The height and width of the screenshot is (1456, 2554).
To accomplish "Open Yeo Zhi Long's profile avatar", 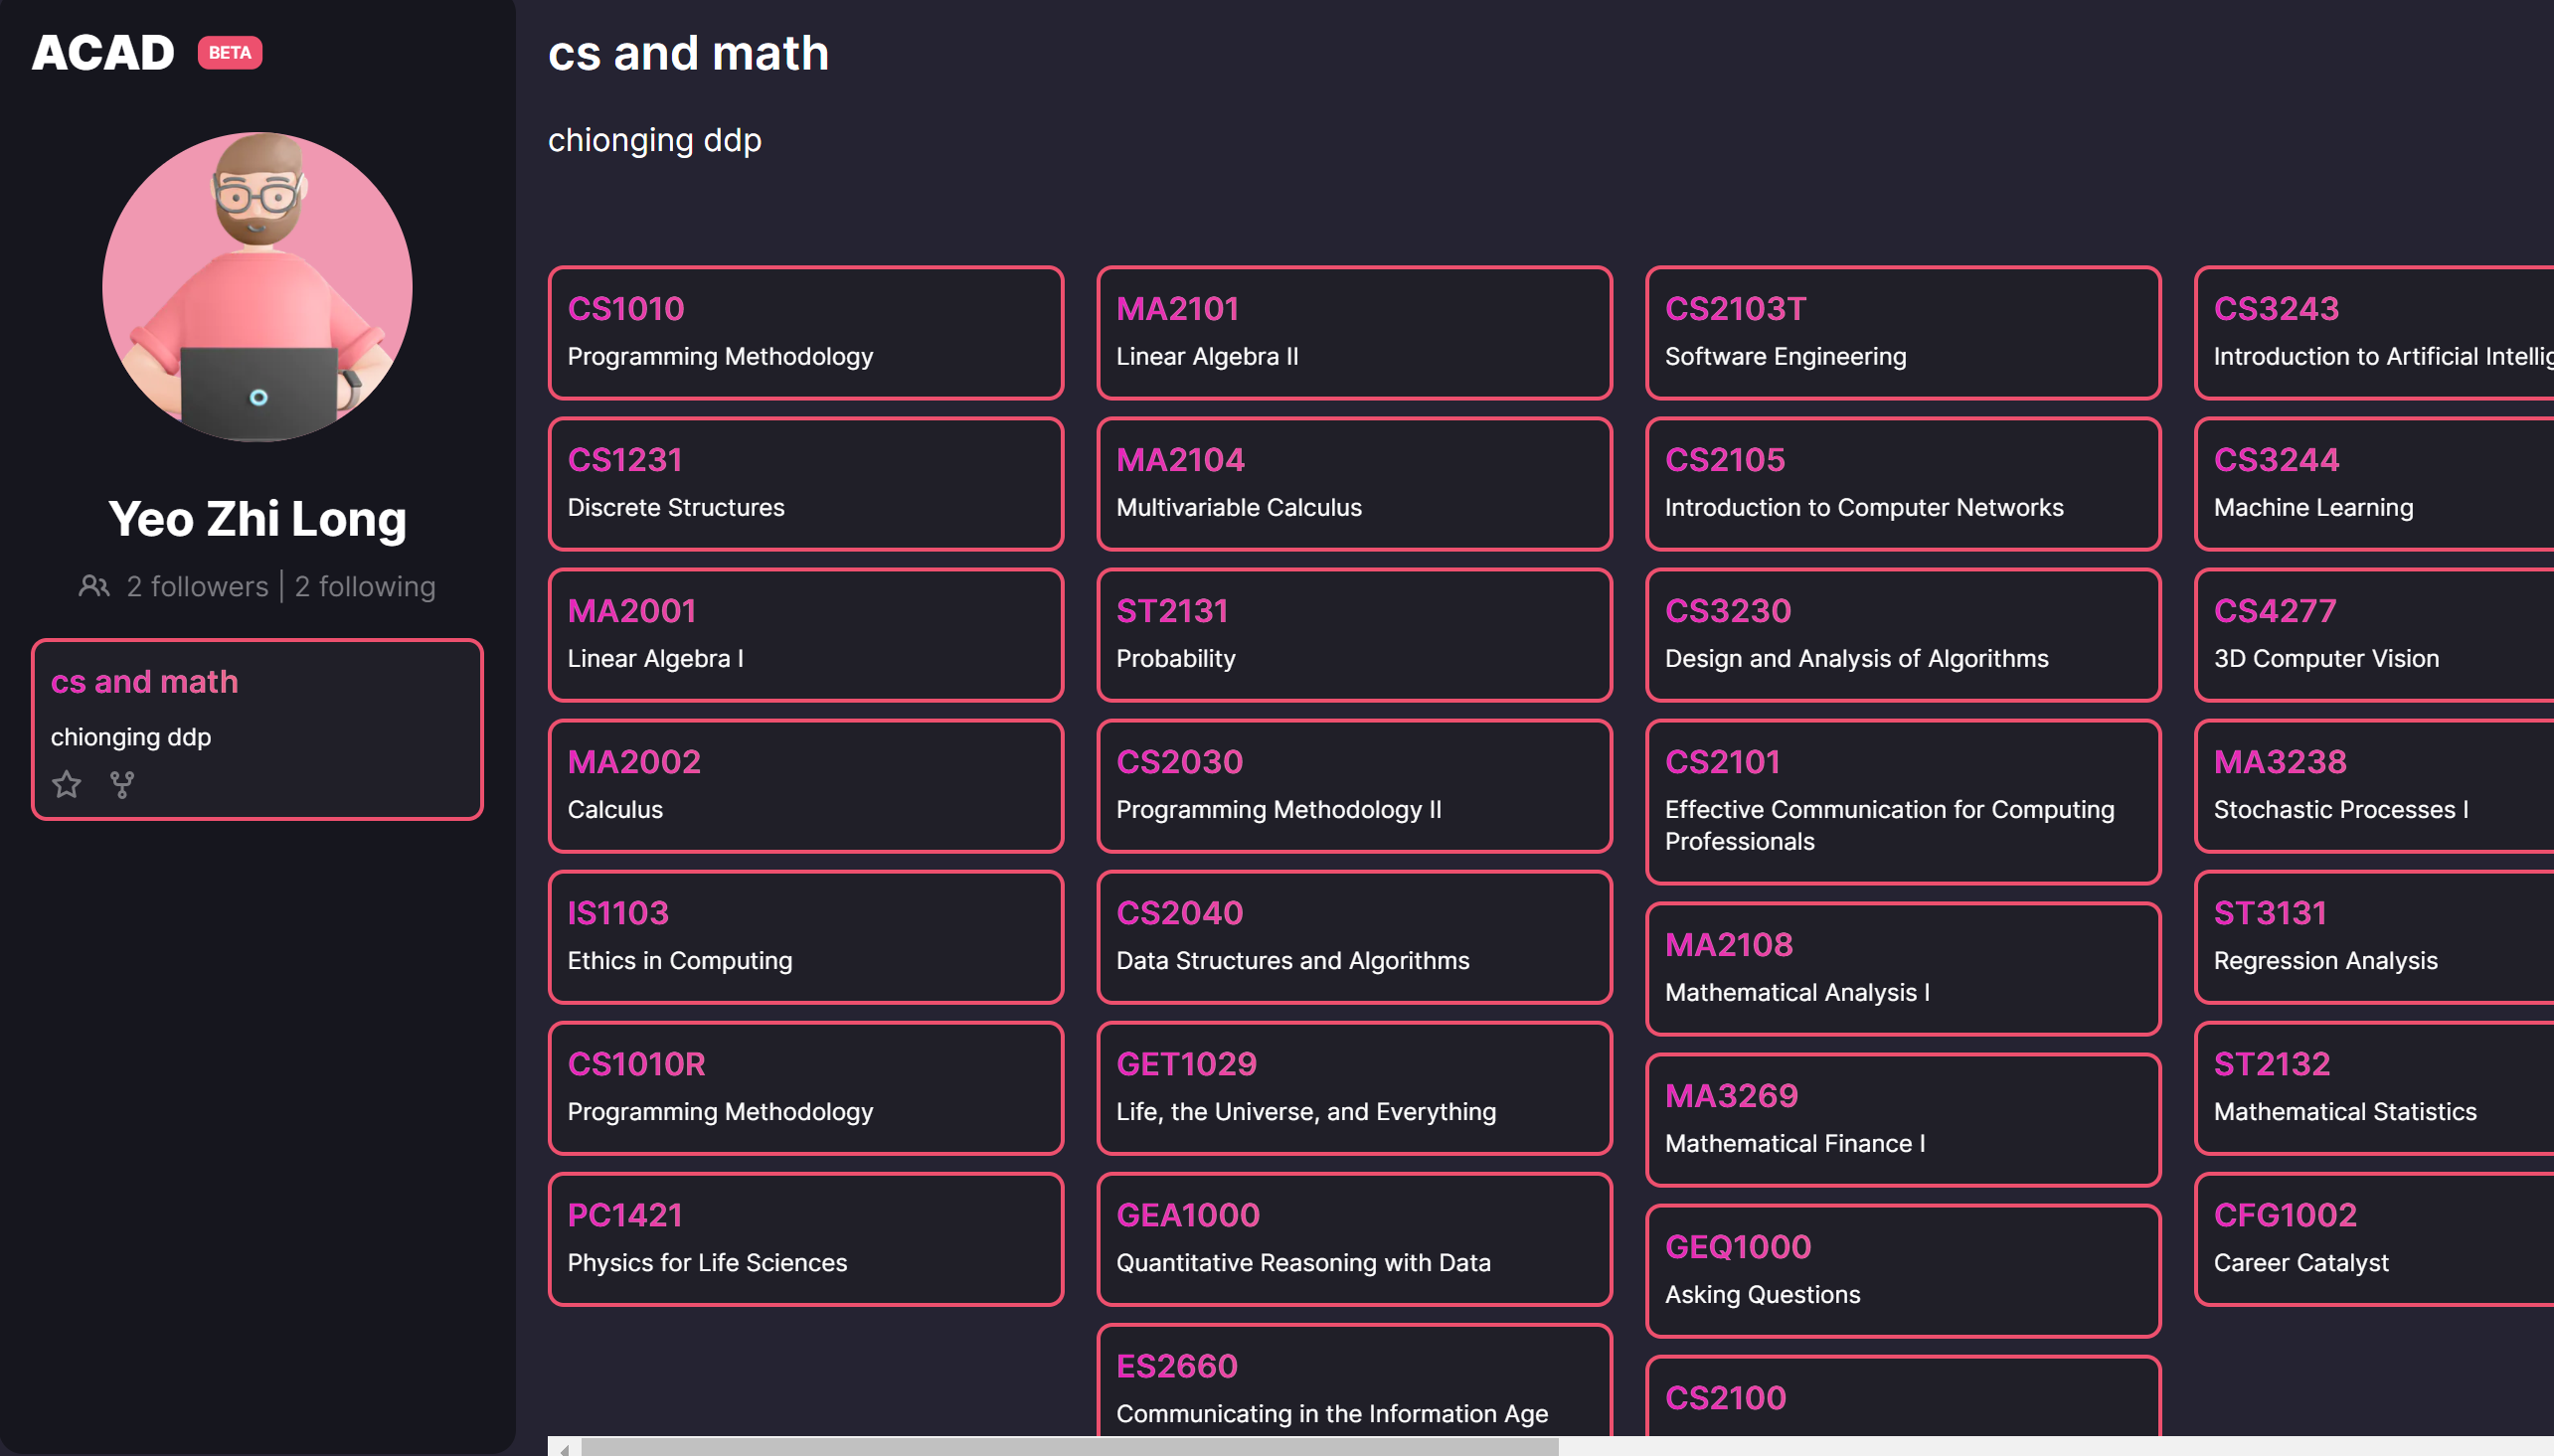I will click(x=257, y=287).
